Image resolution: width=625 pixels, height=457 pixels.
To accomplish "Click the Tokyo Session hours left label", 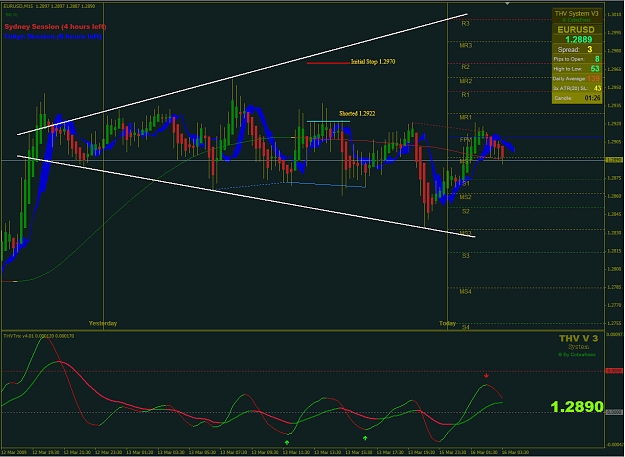I will (x=53, y=37).
